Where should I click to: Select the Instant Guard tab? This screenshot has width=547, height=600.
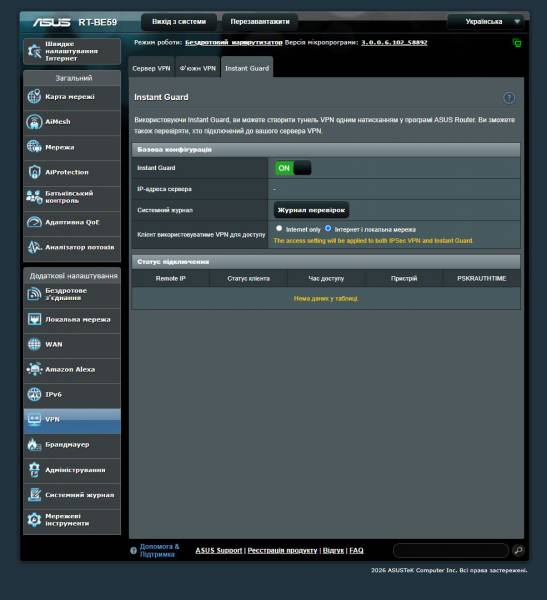pyautogui.click(x=247, y=68)
